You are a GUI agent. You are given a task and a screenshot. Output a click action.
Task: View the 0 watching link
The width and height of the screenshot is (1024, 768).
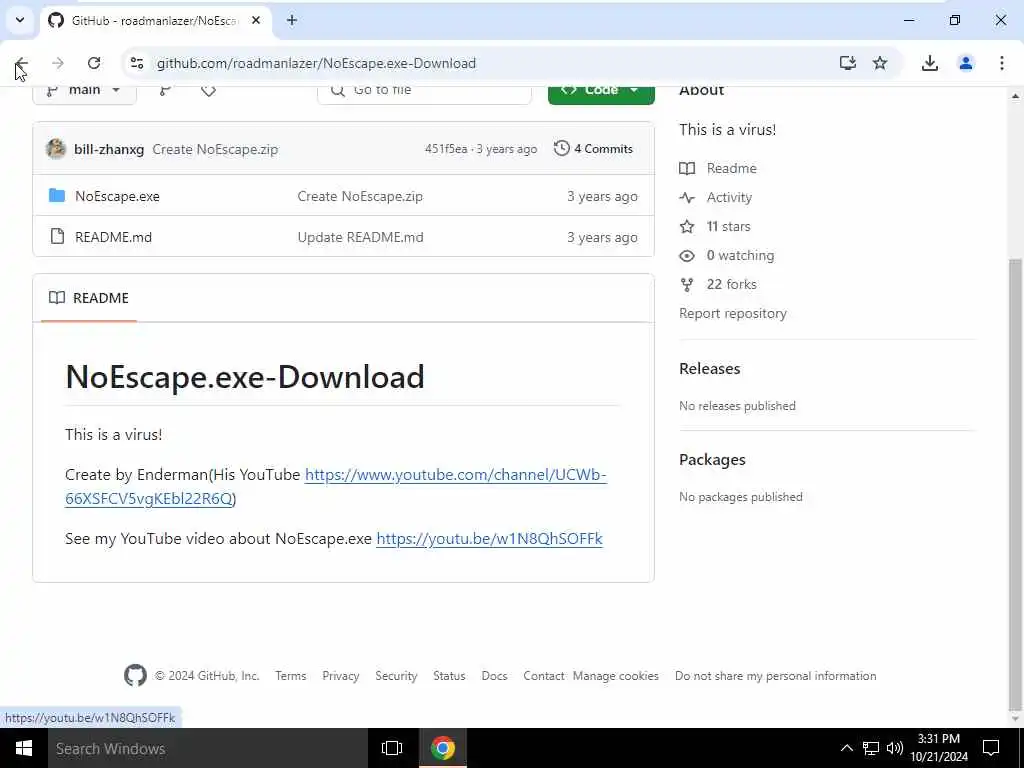point(727,255)
